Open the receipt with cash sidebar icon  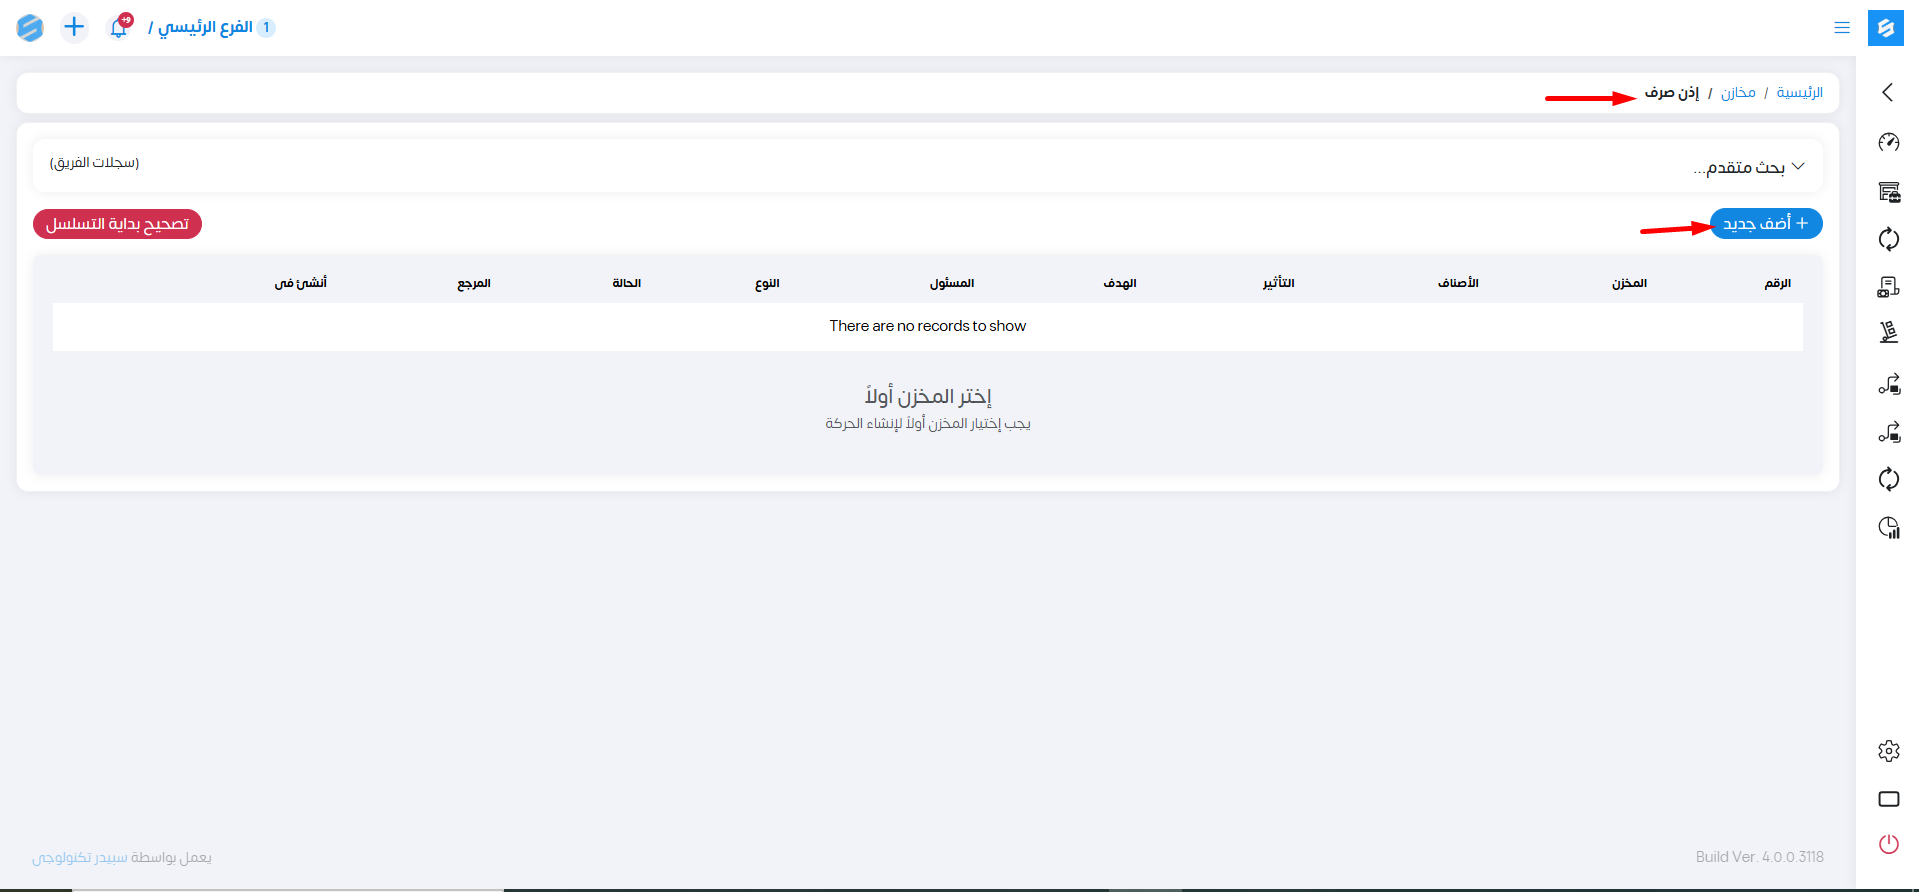[1888, 288]
